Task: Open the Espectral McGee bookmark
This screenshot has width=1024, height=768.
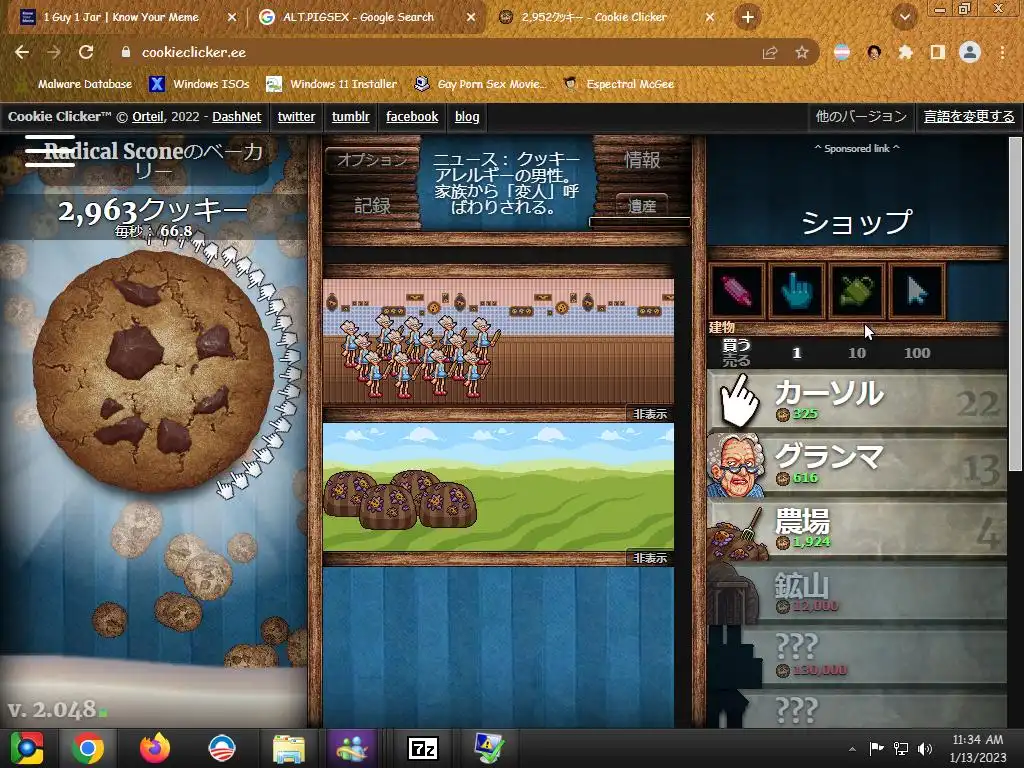Action: (x=619, y=84)
